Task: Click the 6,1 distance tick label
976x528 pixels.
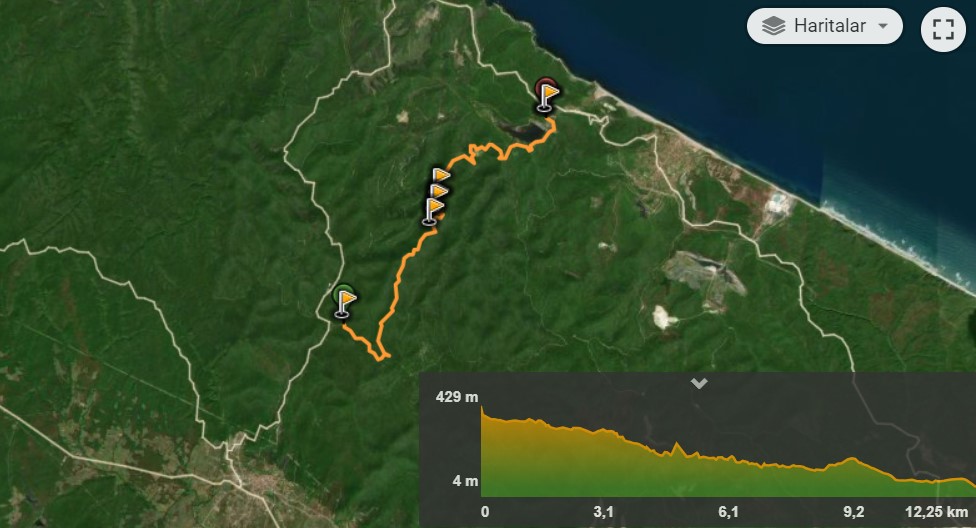Action: [728, 512]
